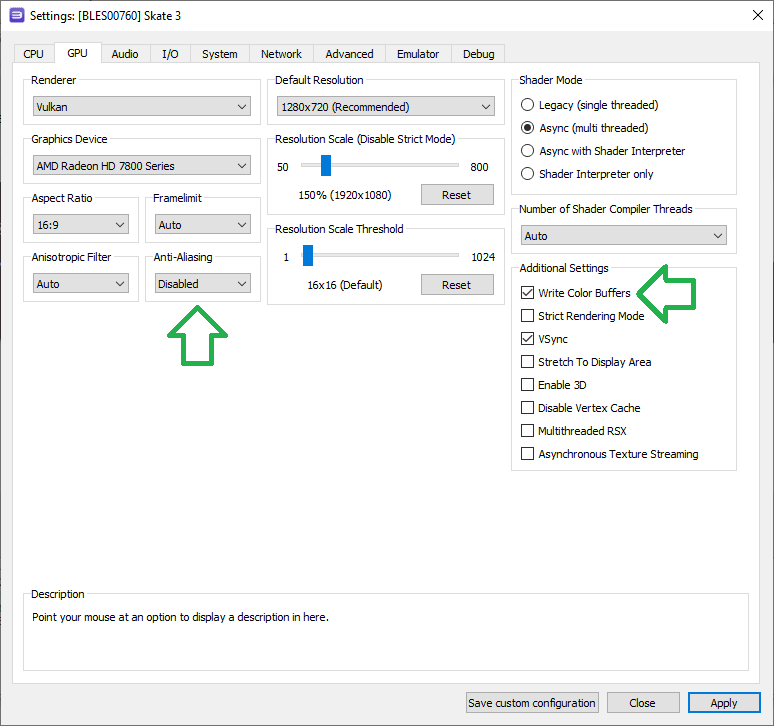Enable Strict Rendering Mode
Viewport: 774px width, 726px height.
(528, 315)
